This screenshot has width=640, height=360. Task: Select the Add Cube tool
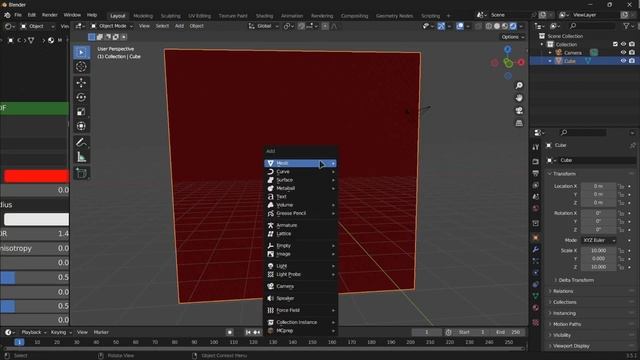[81, 173]
